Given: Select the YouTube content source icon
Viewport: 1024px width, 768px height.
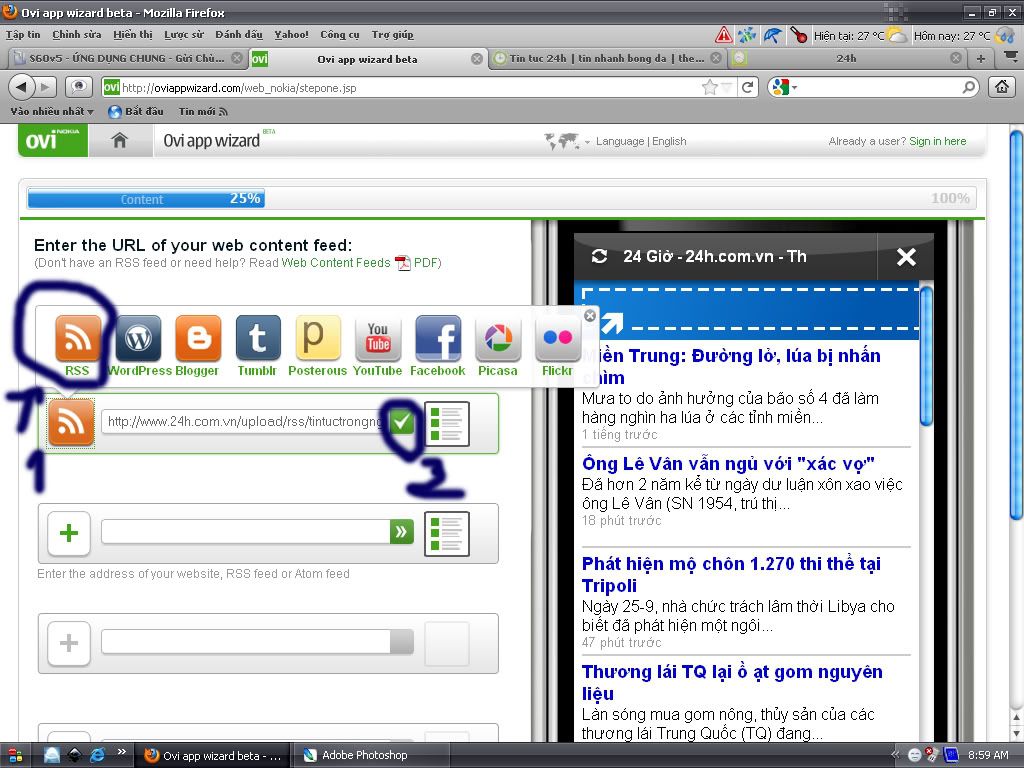Looking at the screenshot, I should pos(378,338).
